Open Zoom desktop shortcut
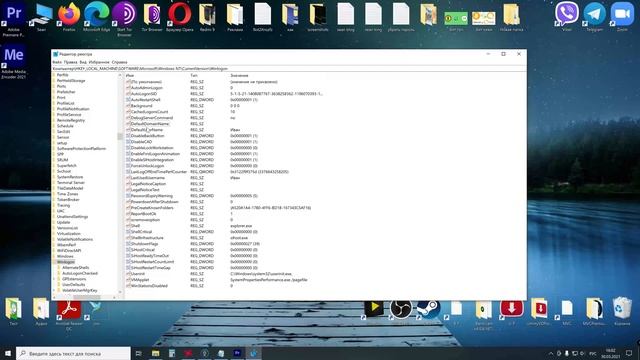This screenshot has height=360, width=640. click(622, 17)
